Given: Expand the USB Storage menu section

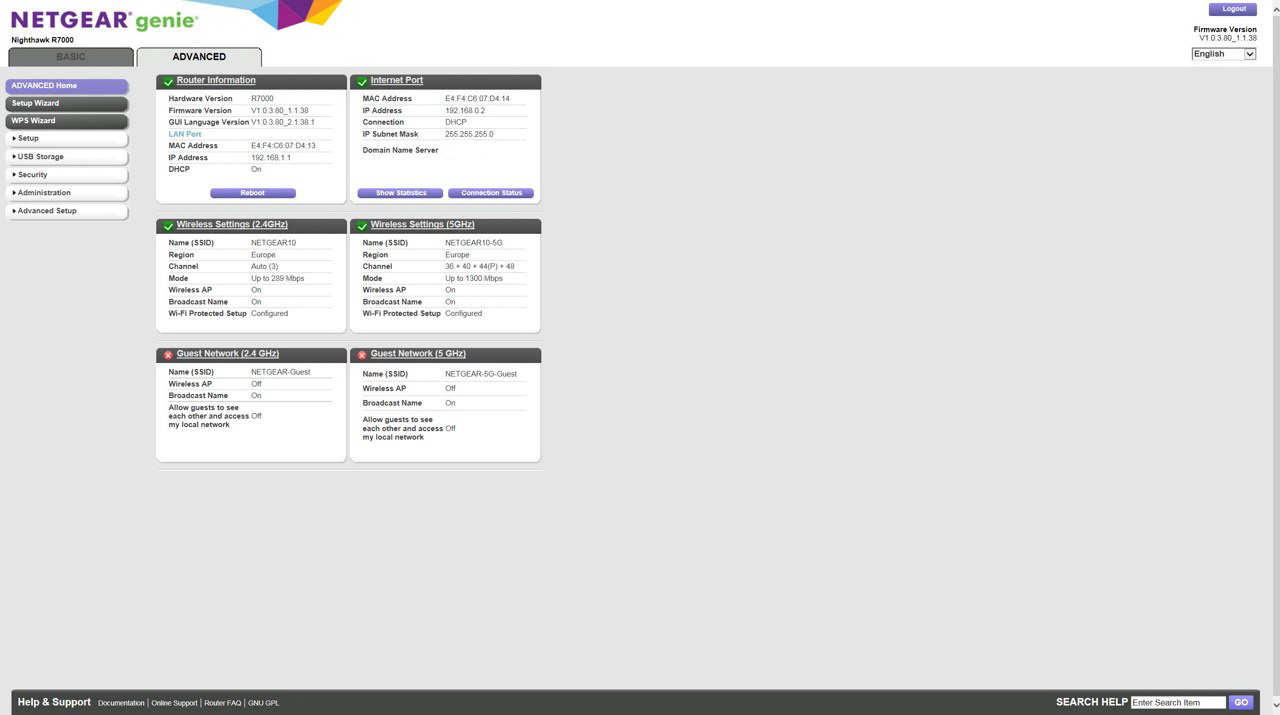Looking at the screenshot, I should click(67, 157).
